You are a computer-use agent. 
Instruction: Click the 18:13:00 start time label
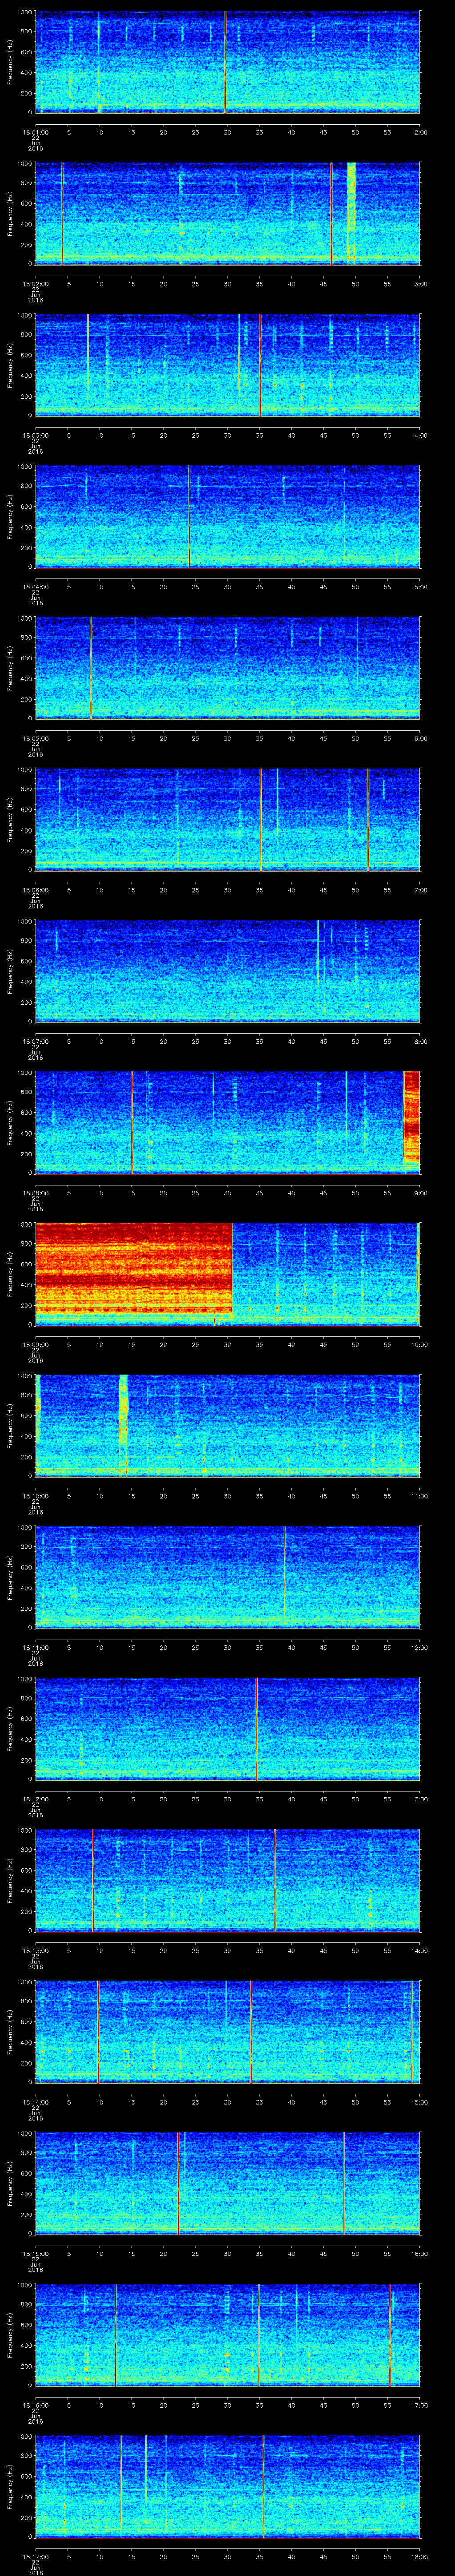(x=35, y=1951)
